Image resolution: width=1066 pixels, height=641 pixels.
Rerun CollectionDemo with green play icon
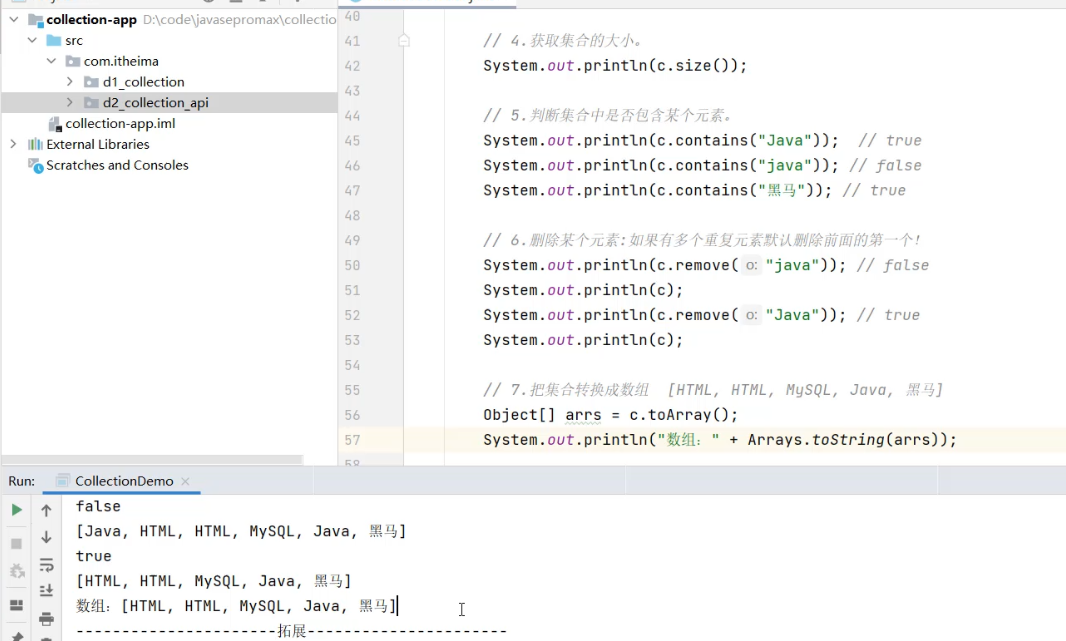(16, 510)
